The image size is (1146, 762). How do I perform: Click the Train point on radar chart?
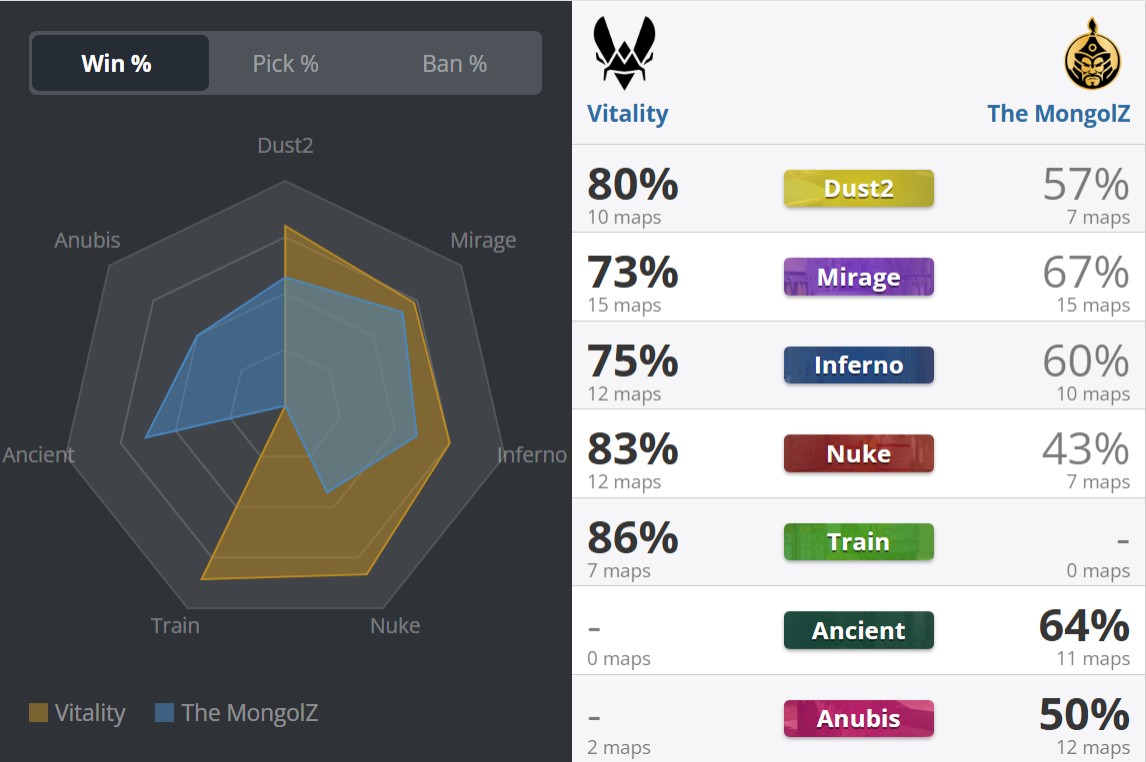[202, 579]
